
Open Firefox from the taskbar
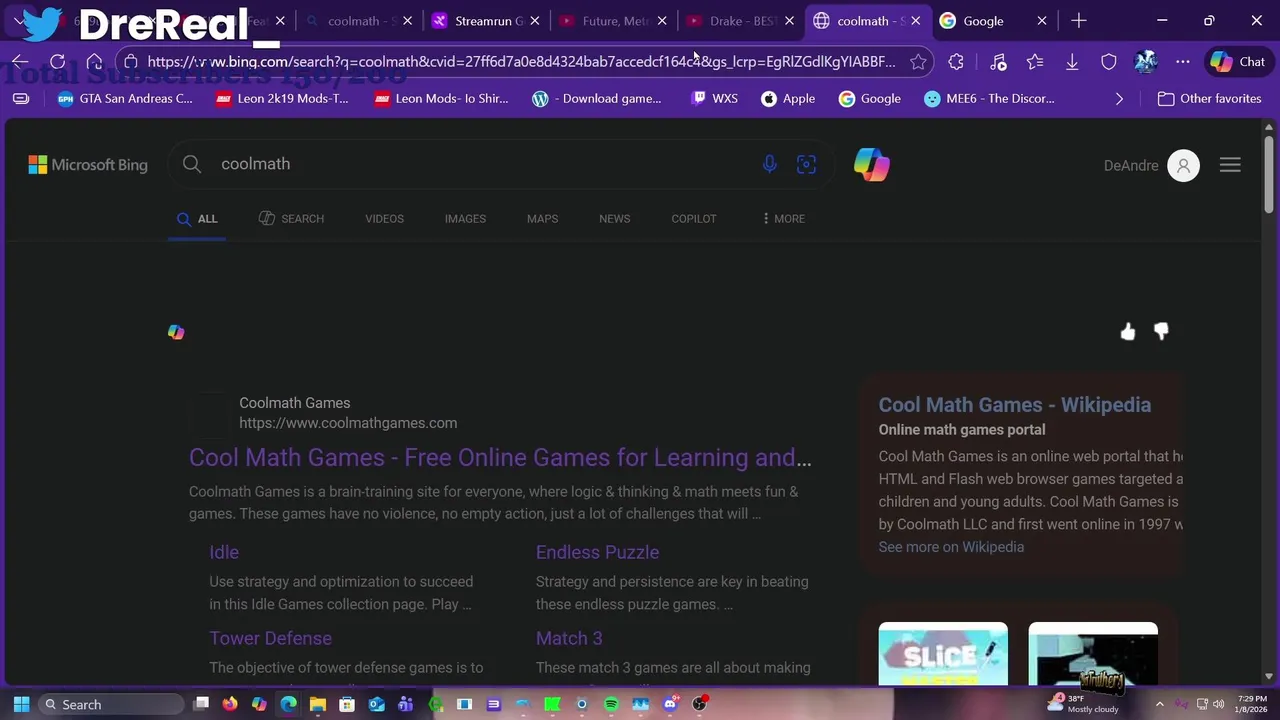pos(230,704)
